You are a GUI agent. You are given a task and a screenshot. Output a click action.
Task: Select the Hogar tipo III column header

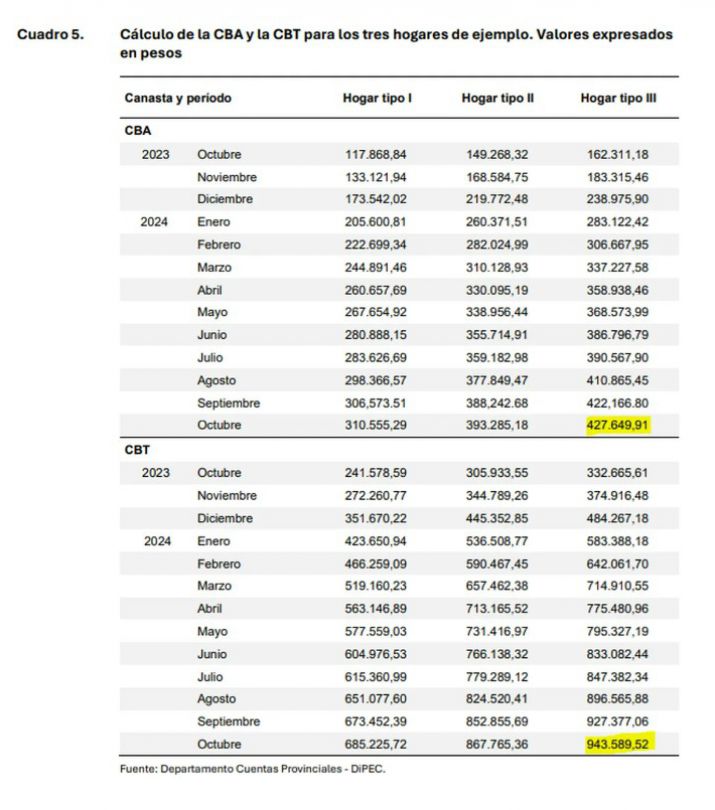pos(618,98)
